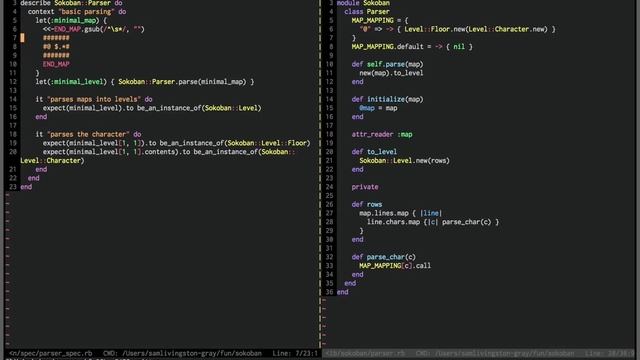Click the 'Line: 7/23:1' status indicator
The height and width of the screenshot is (360, 640).
[295, 353]
